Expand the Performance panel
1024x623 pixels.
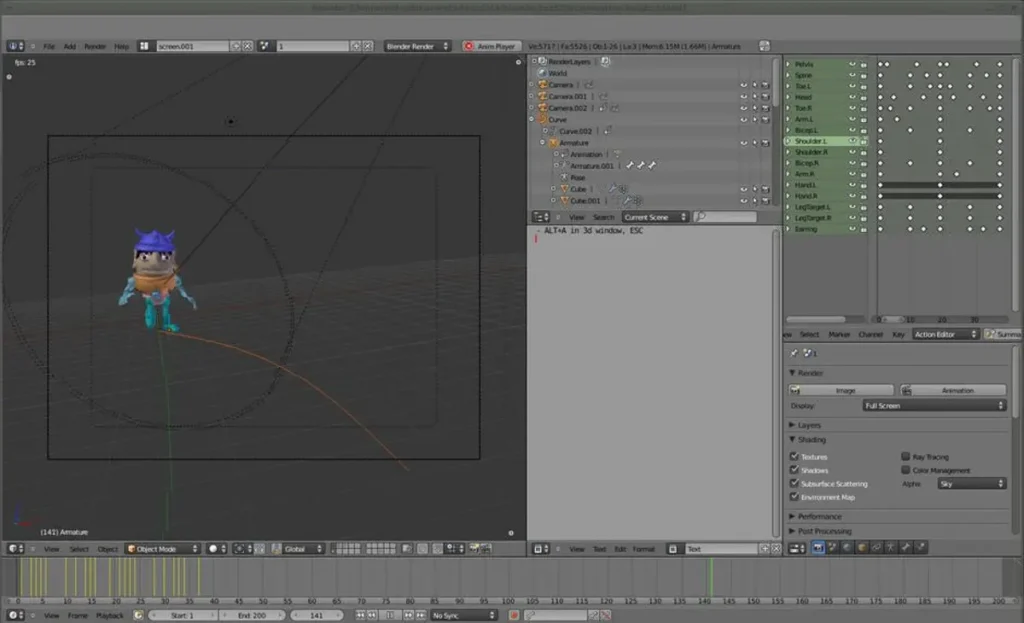click(x=819, y=517)
